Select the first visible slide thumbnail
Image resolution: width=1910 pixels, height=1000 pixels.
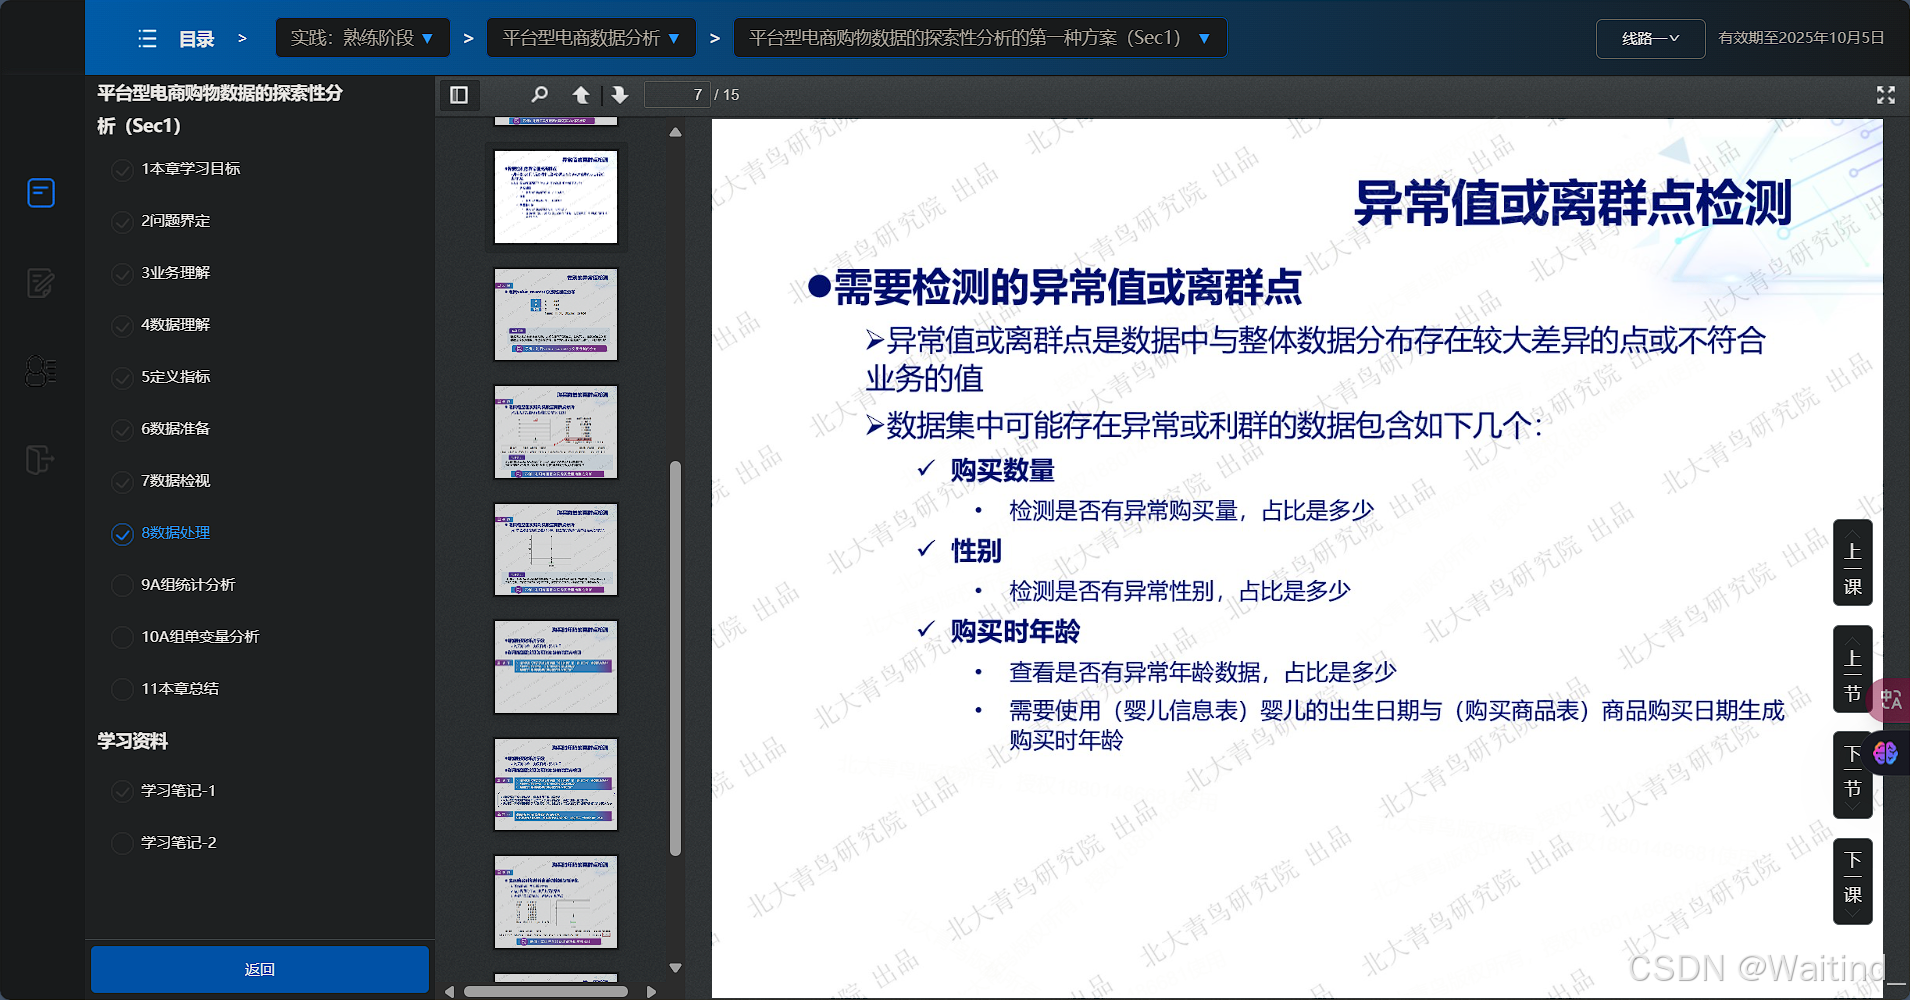pos(556,197)
